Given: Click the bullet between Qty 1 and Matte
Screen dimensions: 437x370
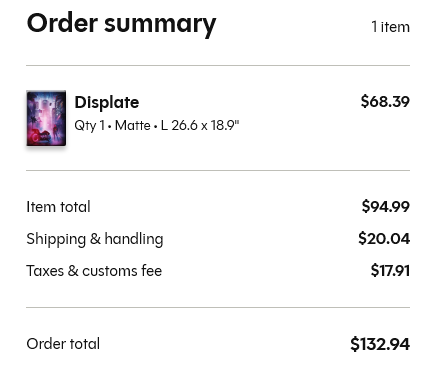Looking at the screenshot, I should tap(110, 127).
